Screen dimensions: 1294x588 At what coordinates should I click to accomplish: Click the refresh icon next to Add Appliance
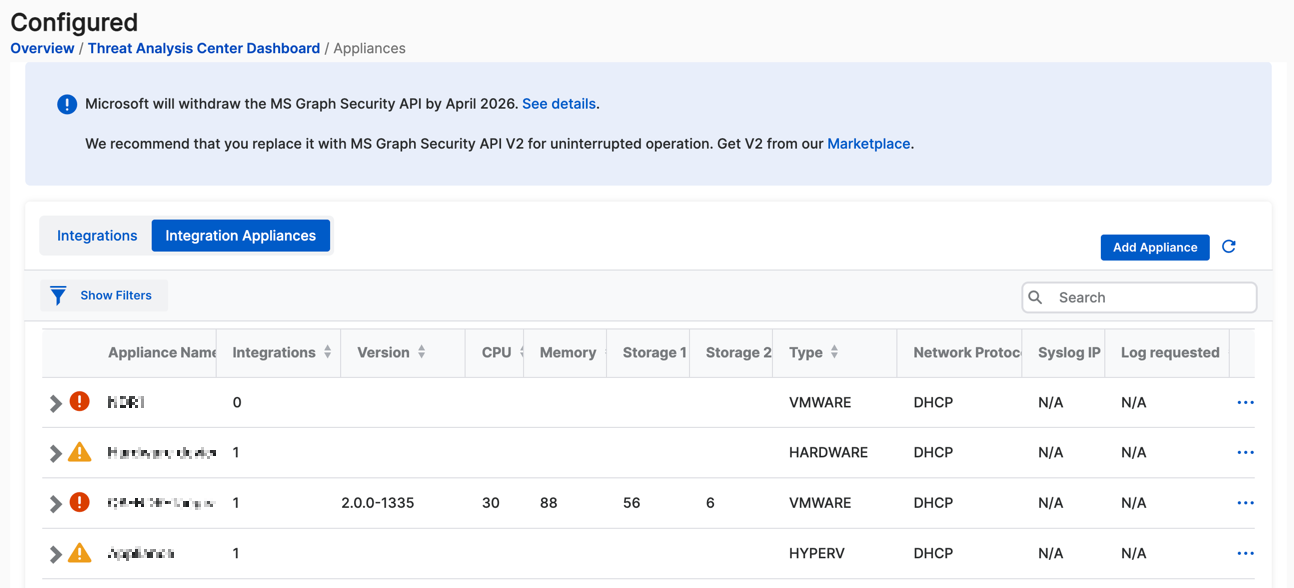click(x=1229, y=247)
